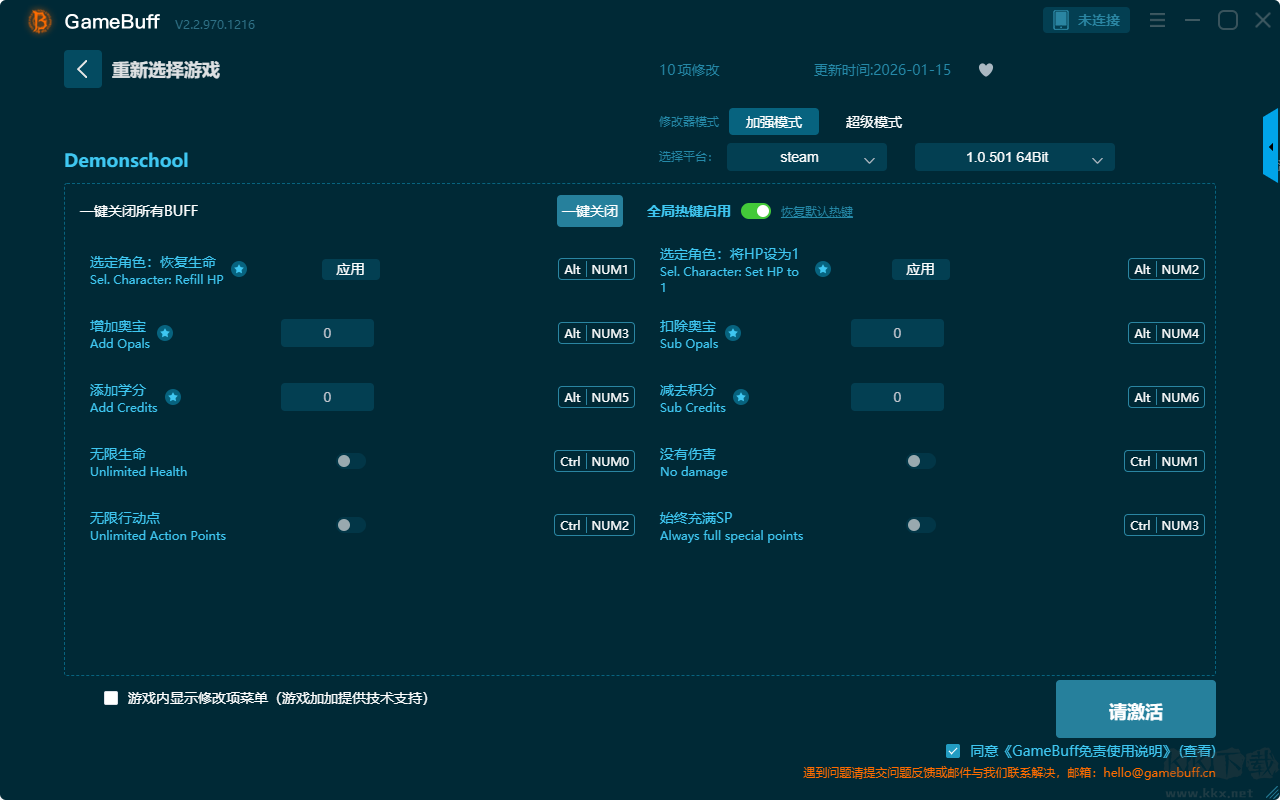This screenshot has height=800, width=1280.
Task: Click the star icon beside Add Opals
Action: (165, 333)
